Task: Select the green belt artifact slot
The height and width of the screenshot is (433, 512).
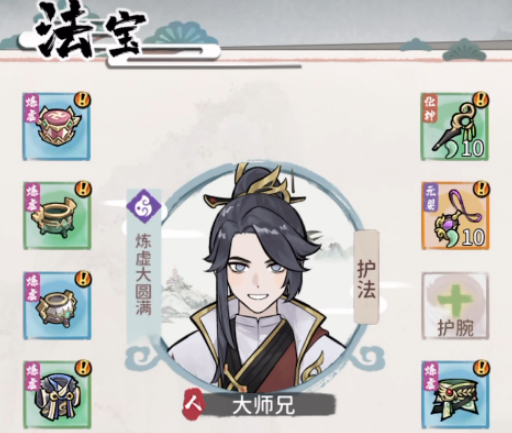Action: [455, 395]
